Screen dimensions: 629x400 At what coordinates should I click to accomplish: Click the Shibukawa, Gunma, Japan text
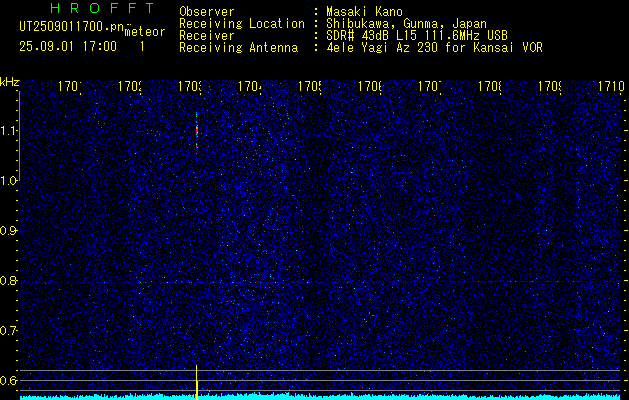[x=406, y=24]
